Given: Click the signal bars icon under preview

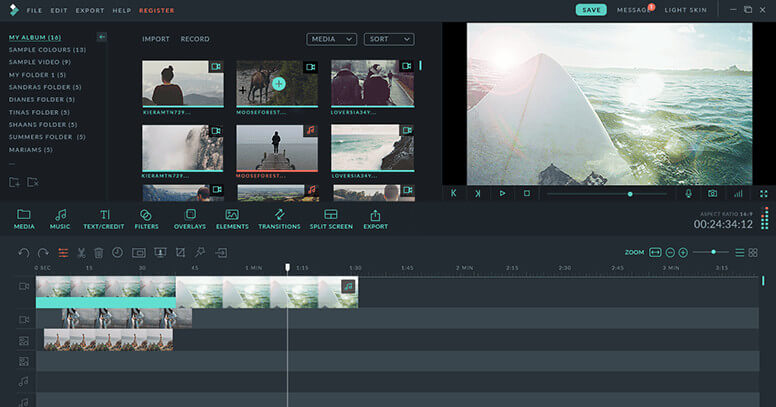Looking at the screenshot, I should [738, 194].
